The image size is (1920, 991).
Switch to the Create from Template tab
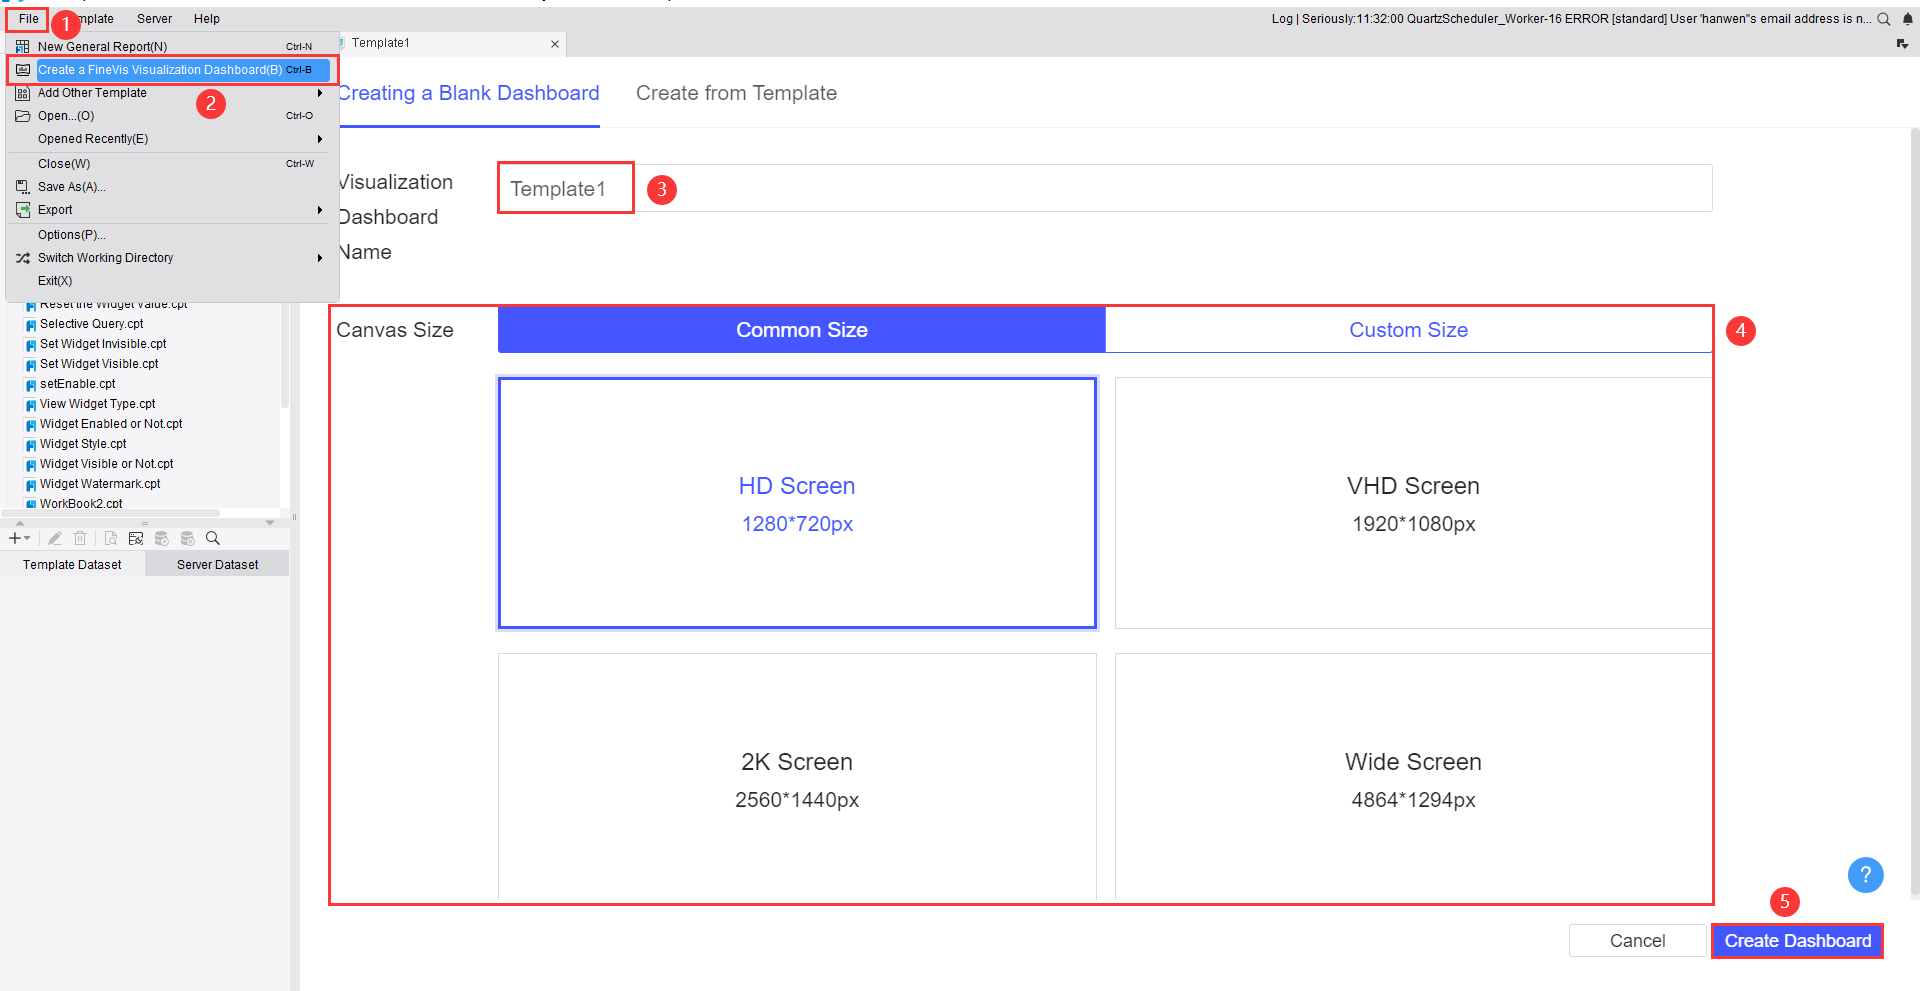[736, 93]
